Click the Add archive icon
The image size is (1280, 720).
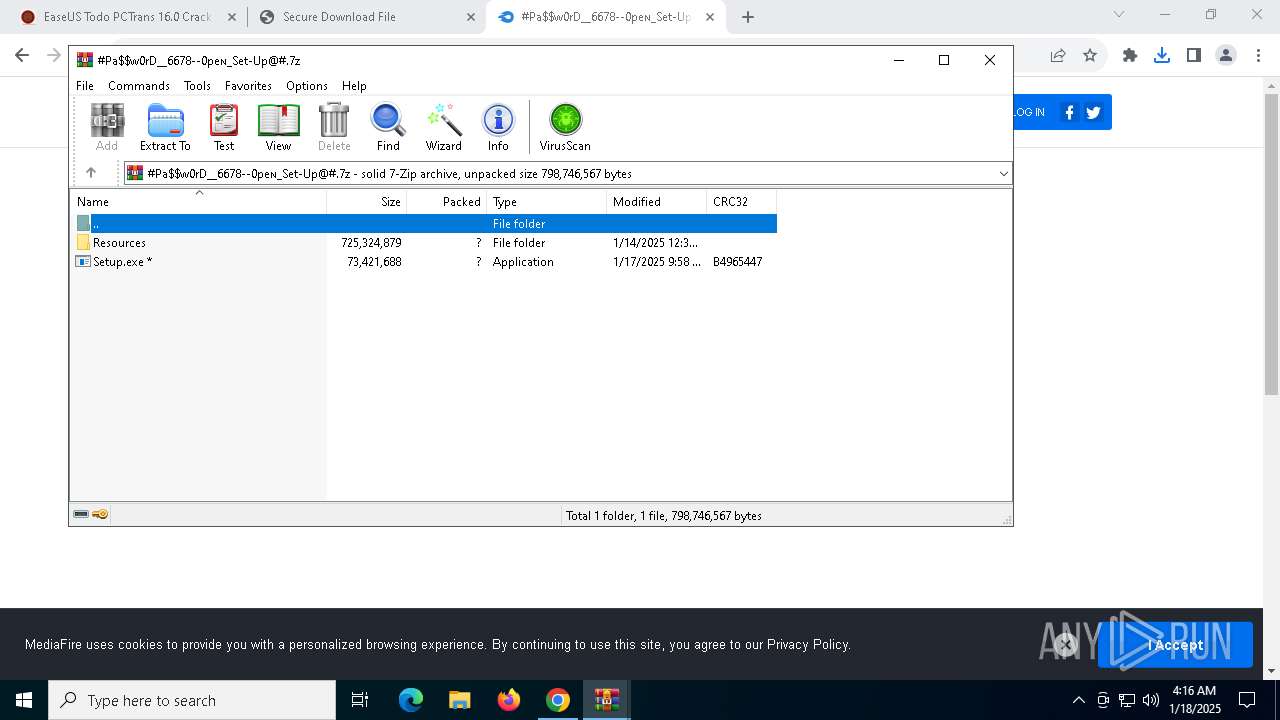[107, 127]
